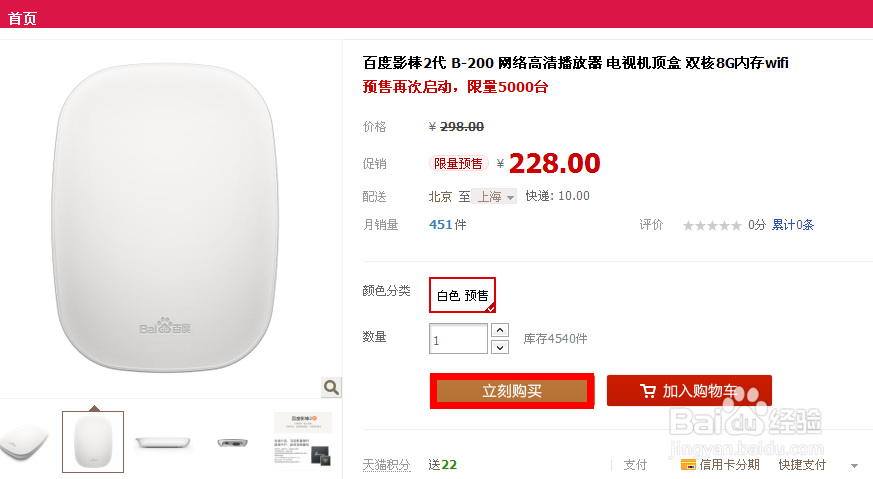Click the credit card installment icon

click(688, 464)
